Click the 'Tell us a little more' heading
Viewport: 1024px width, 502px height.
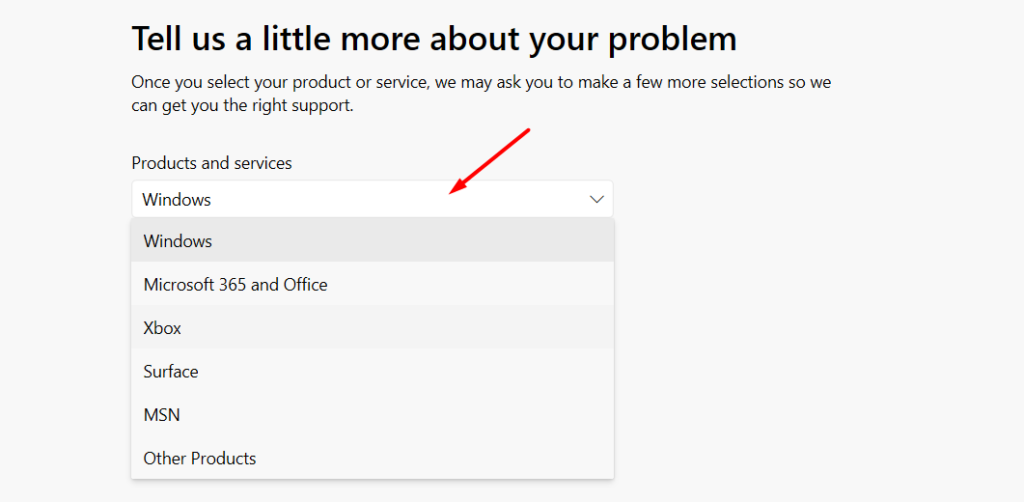click(x=433, y=39)
